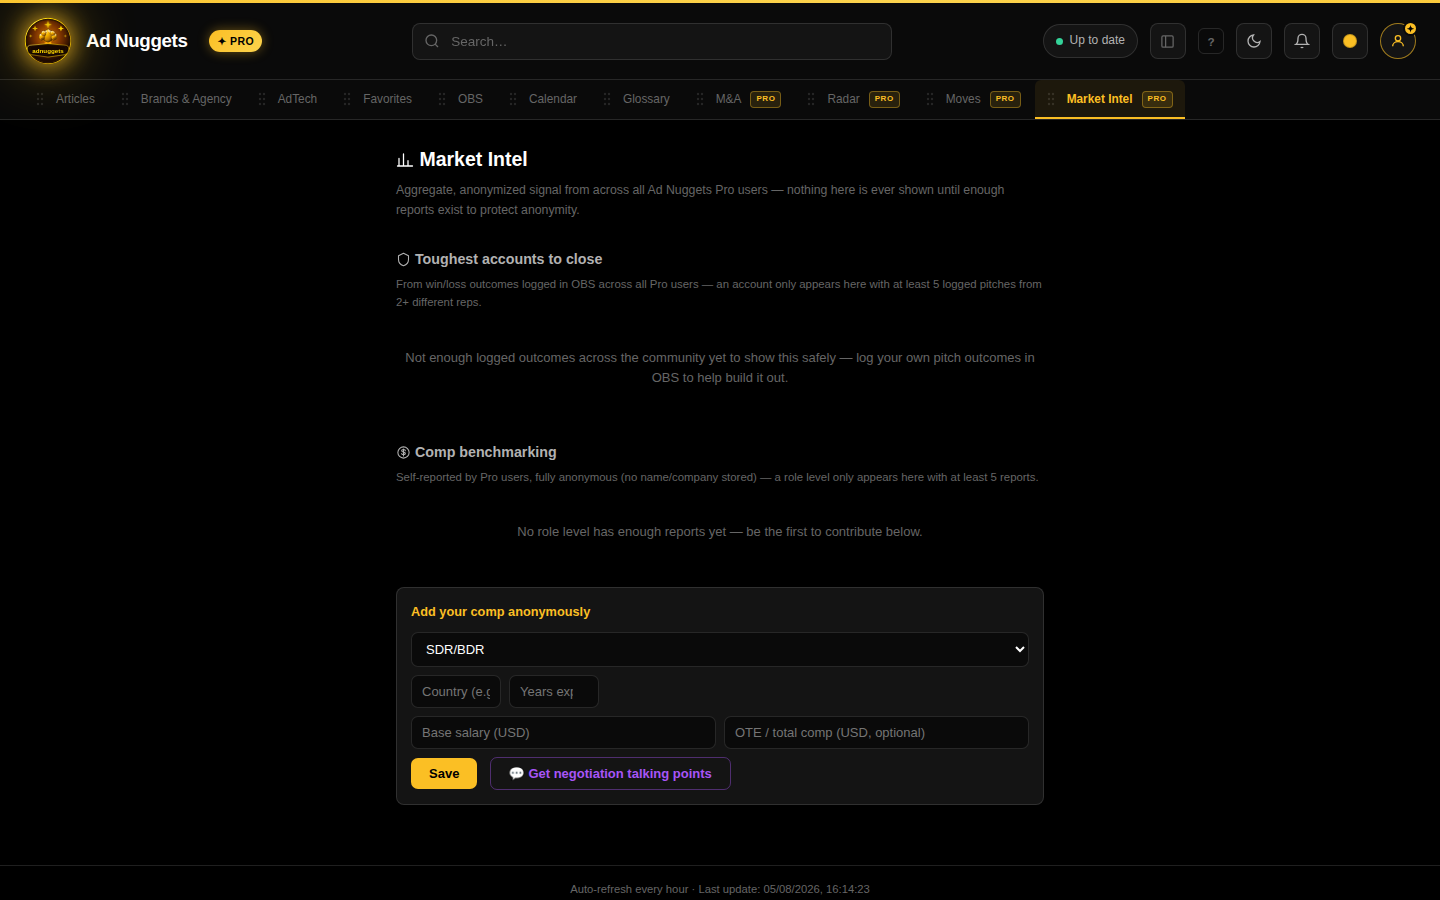
Task: Click drag handle dots beside Radar
Action: click(811, 99)
